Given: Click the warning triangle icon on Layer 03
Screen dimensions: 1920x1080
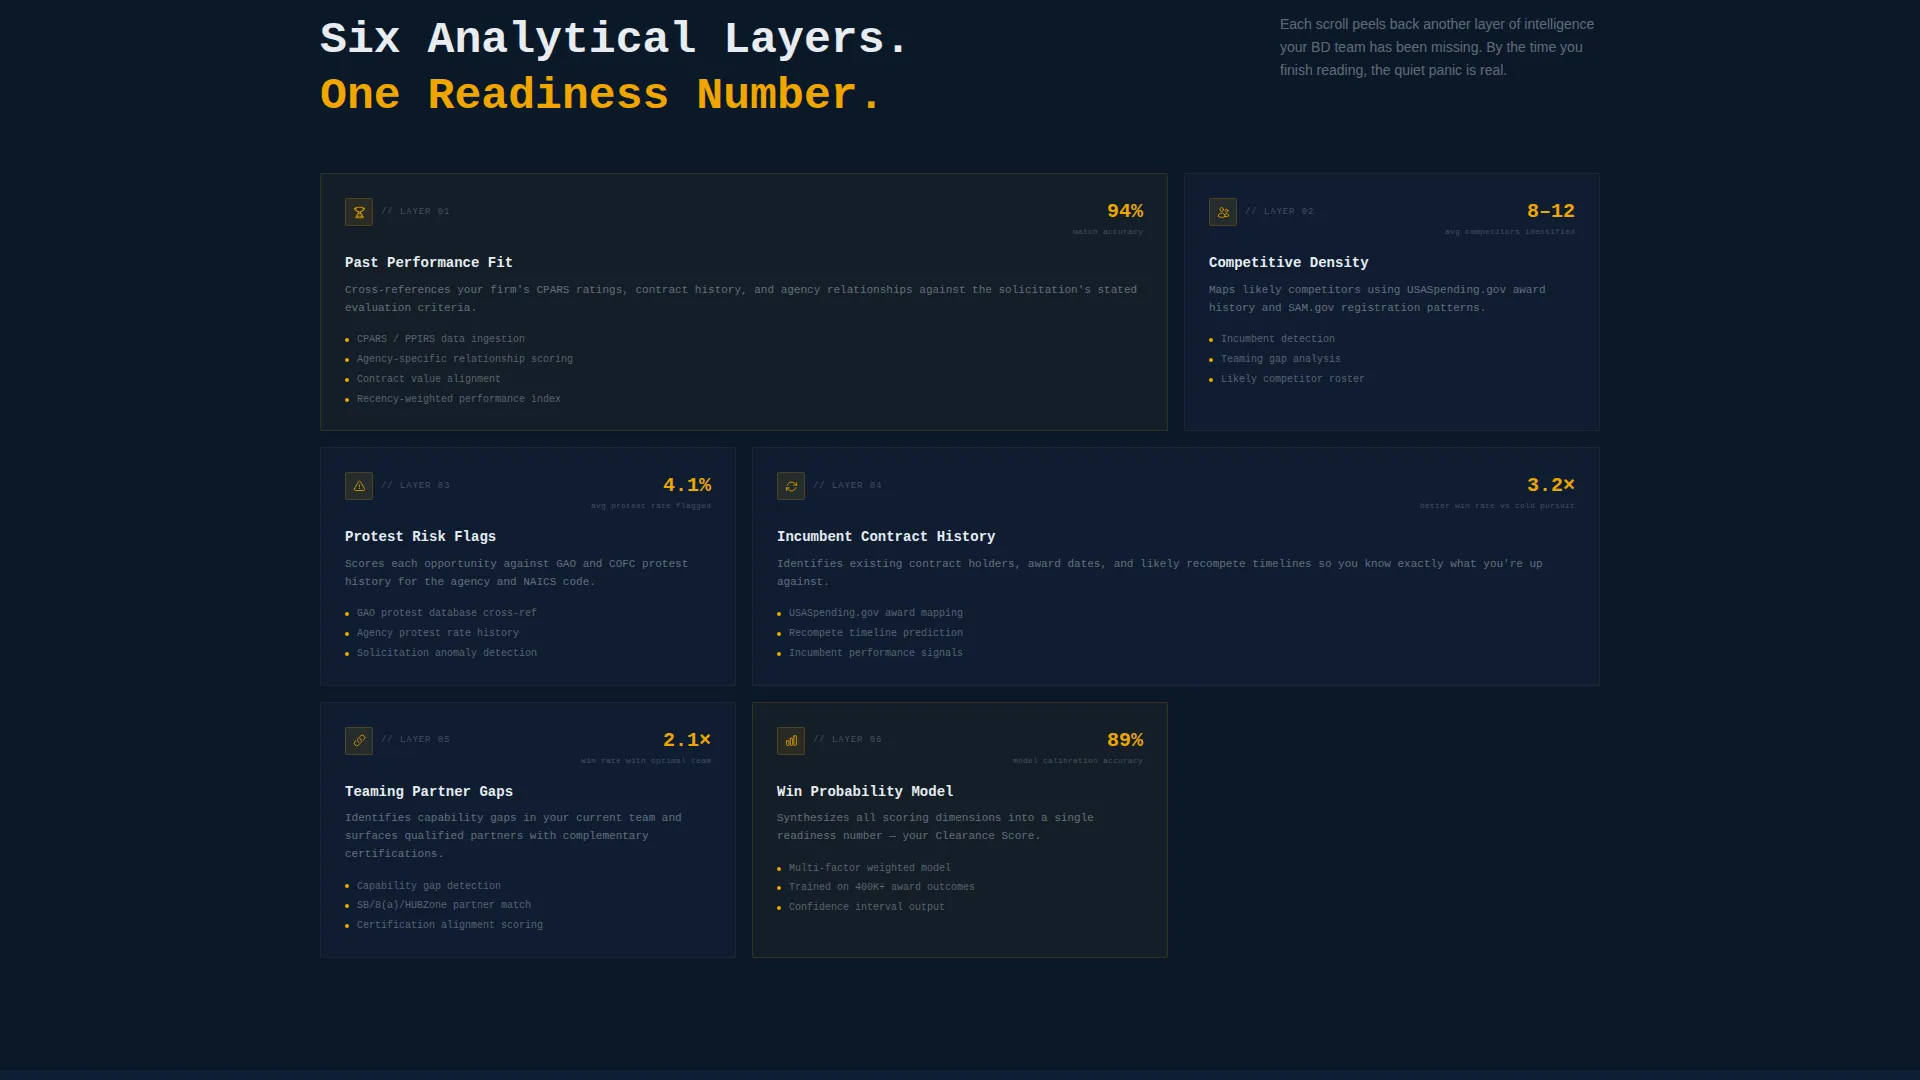Looking at the screenshot, I should [359, 486].
